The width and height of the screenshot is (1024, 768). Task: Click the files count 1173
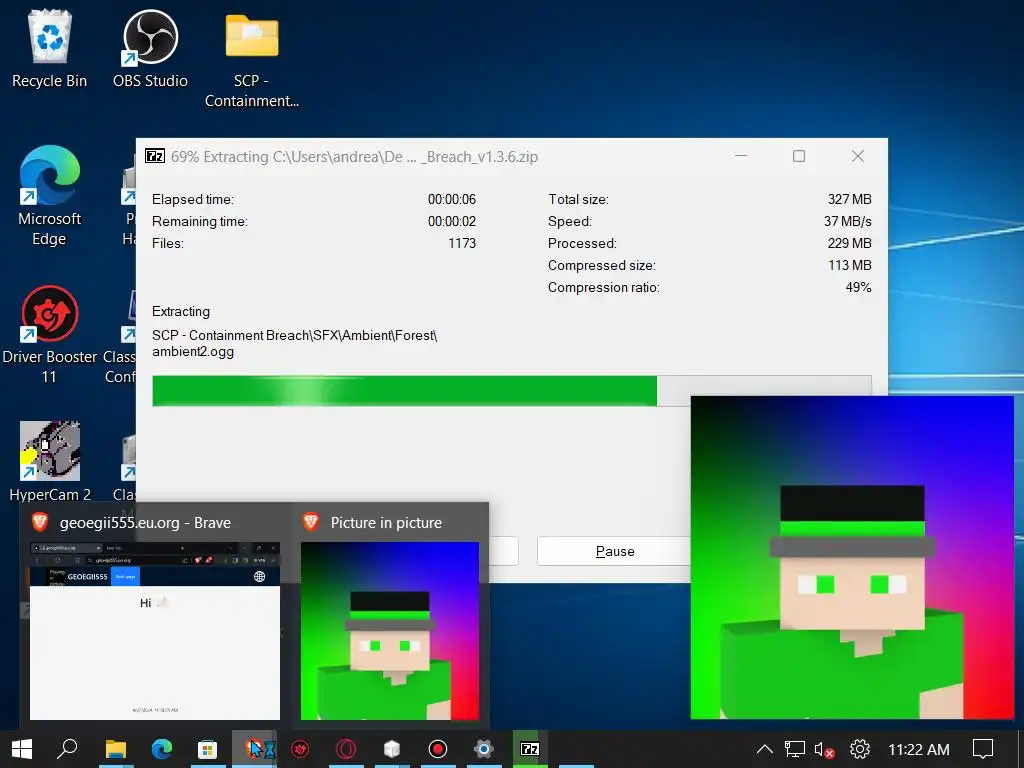tap(462, 244)
